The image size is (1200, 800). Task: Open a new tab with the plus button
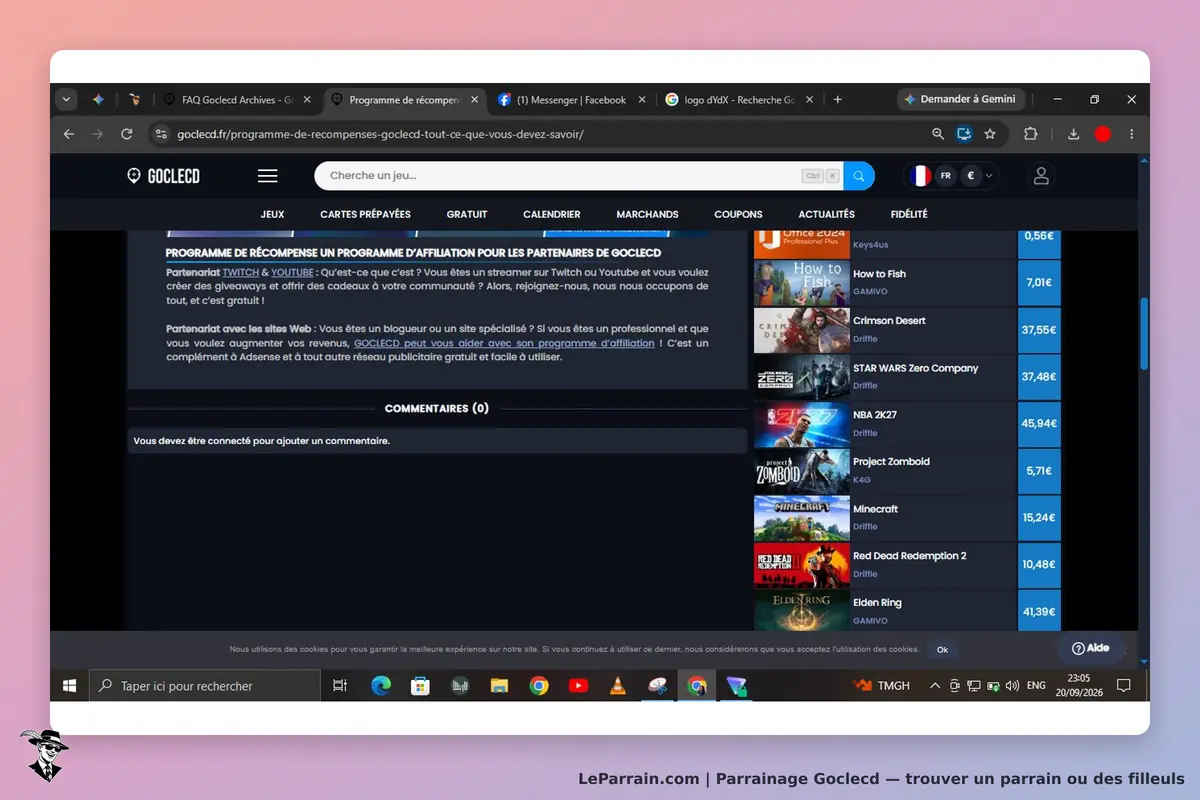[838, 100]
